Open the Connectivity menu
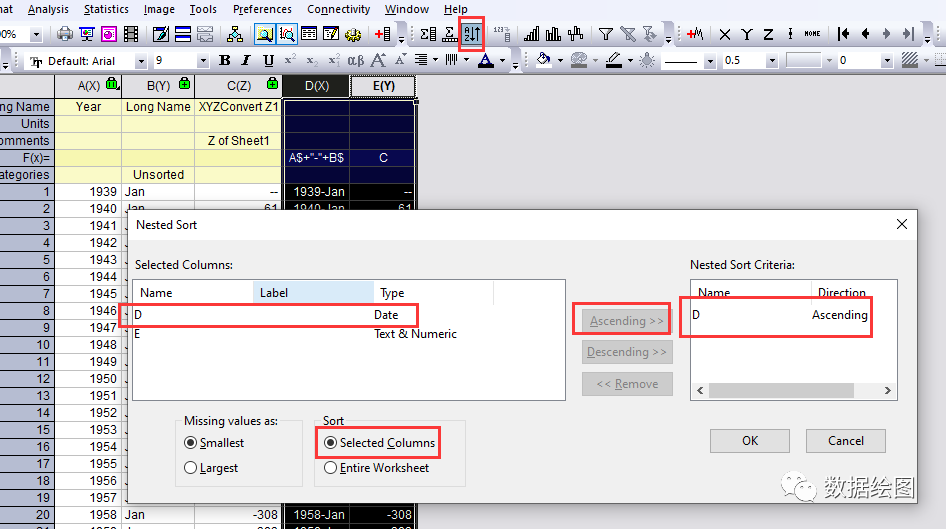Image resolution: width=946 pixels, height=529 pixels. tap(338, 9)
